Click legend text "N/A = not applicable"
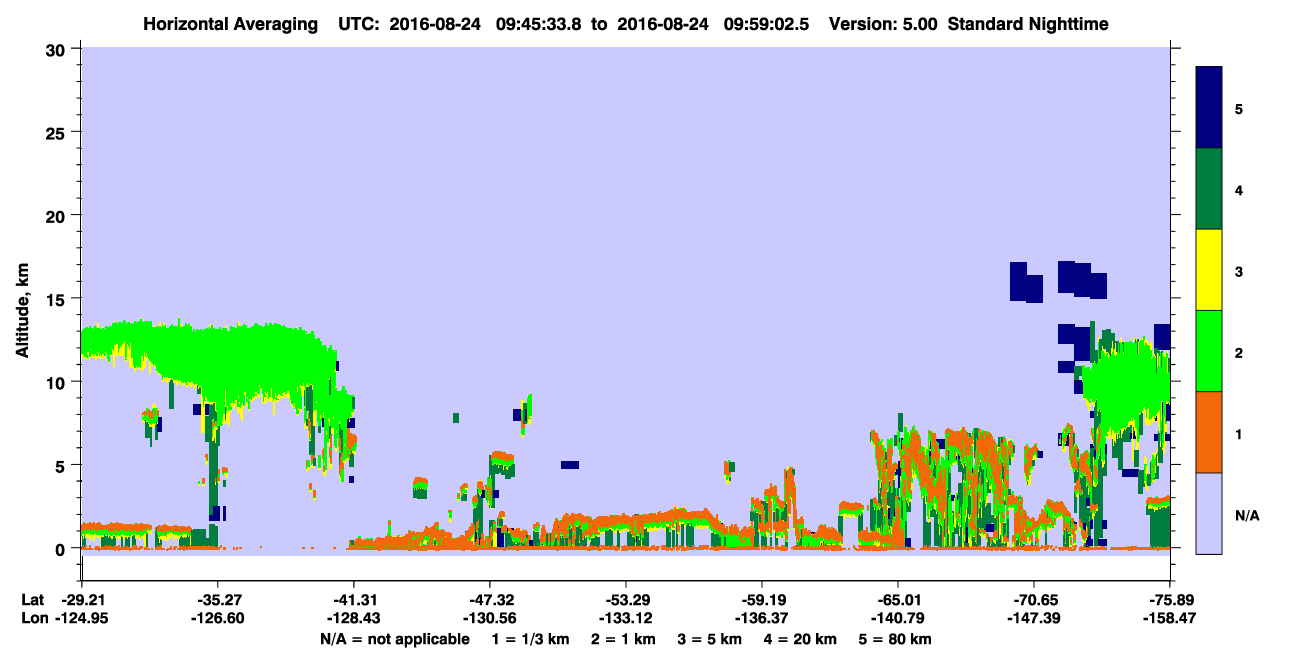 point(394,638)
